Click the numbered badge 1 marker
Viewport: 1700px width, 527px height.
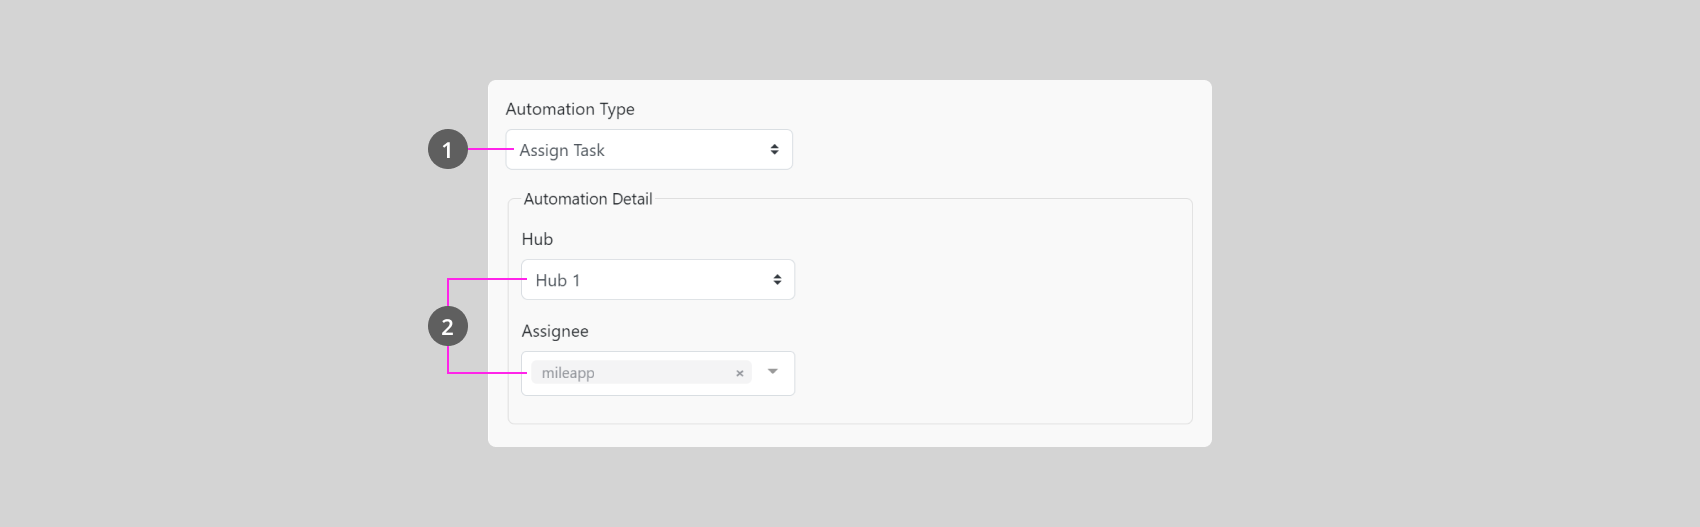click(447, 150)
